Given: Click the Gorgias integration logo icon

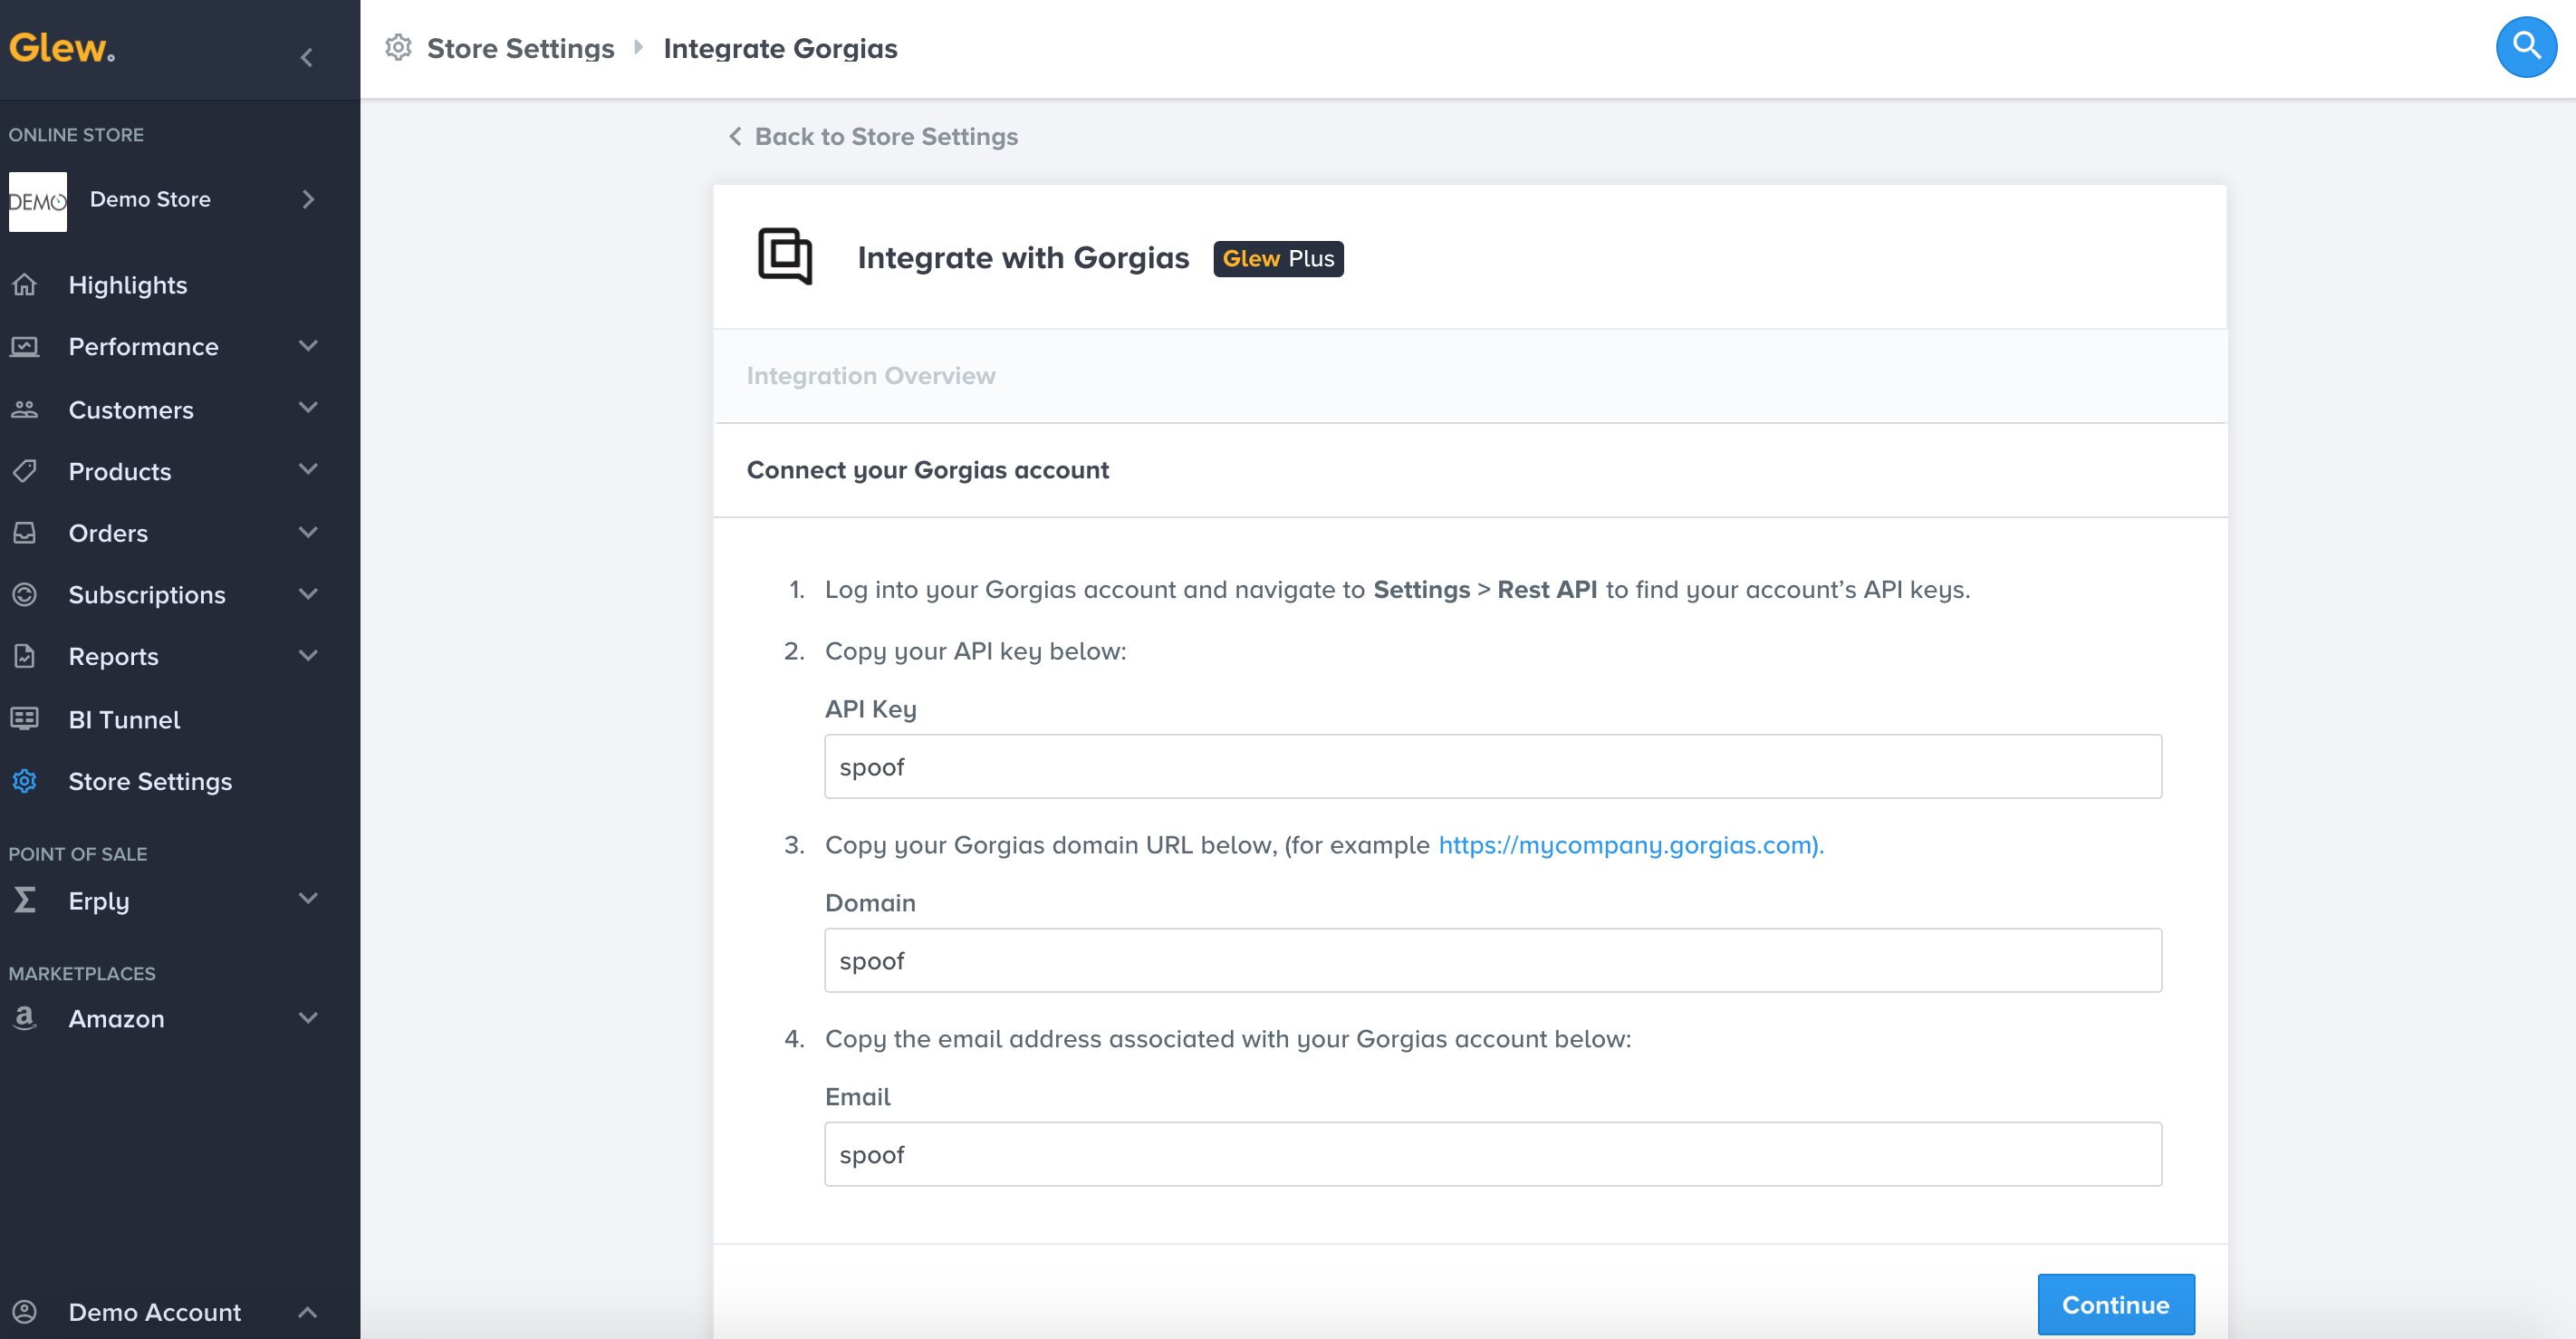Looking at the screenshot, I should click(x=785, y=256).
